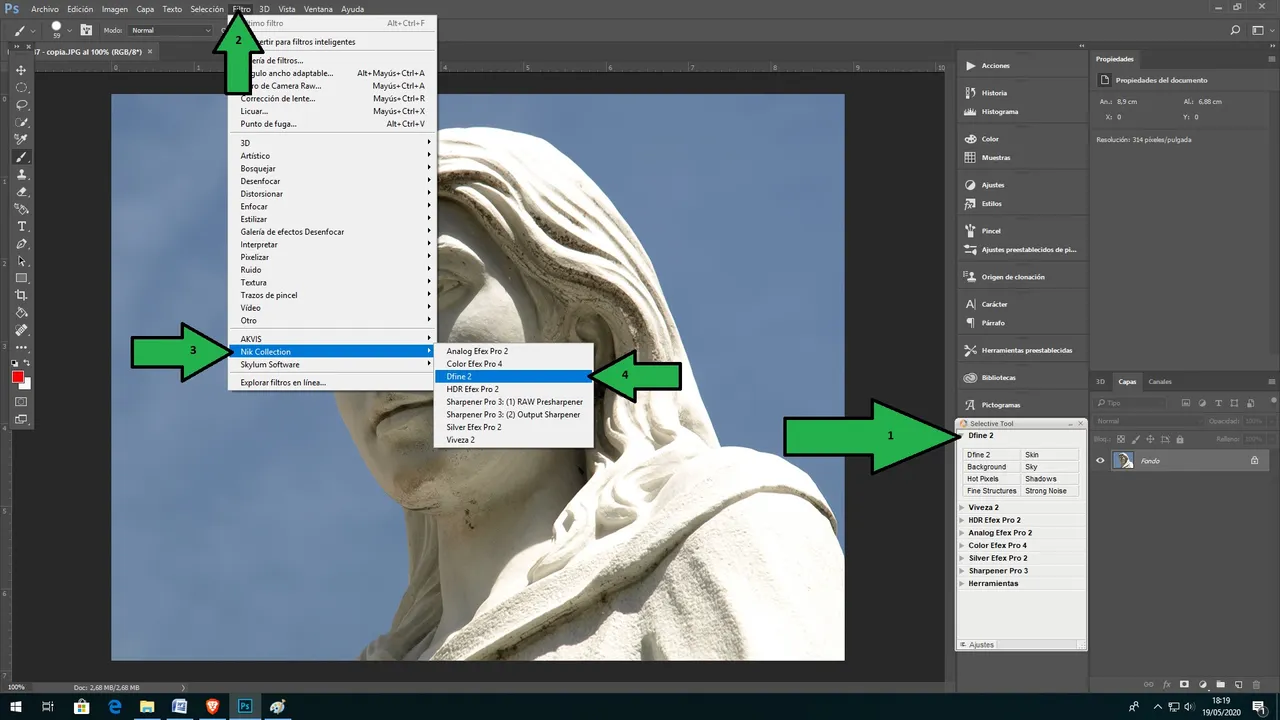Add a layer style with fx icon
The image size is (1280, 720).
[x=1166, y=685]
